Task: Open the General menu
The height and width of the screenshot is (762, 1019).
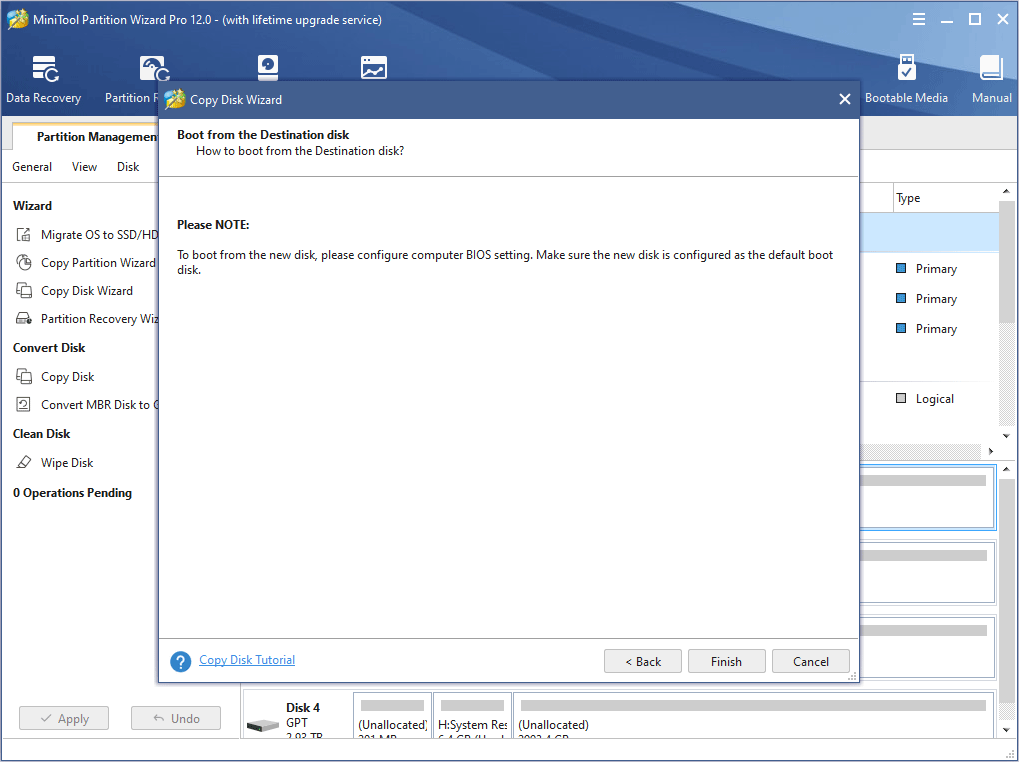Action: (32, 167)
